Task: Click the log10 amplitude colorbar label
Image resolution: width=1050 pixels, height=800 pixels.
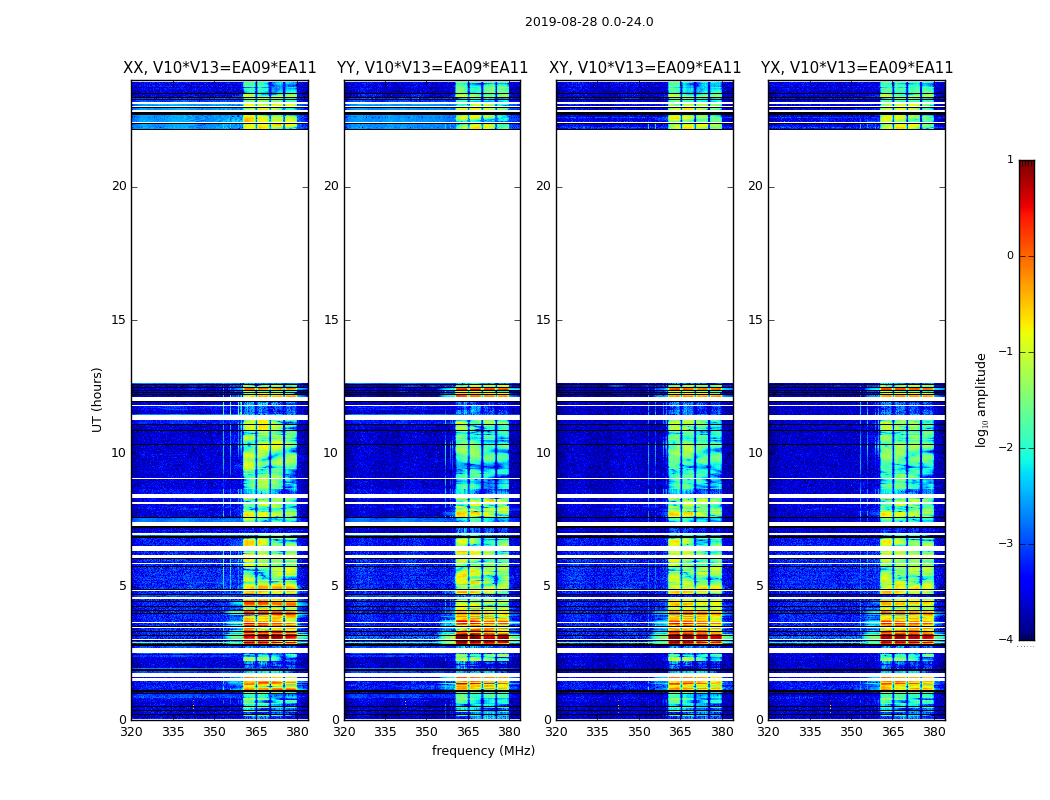Action: click(x=982, y=399)
